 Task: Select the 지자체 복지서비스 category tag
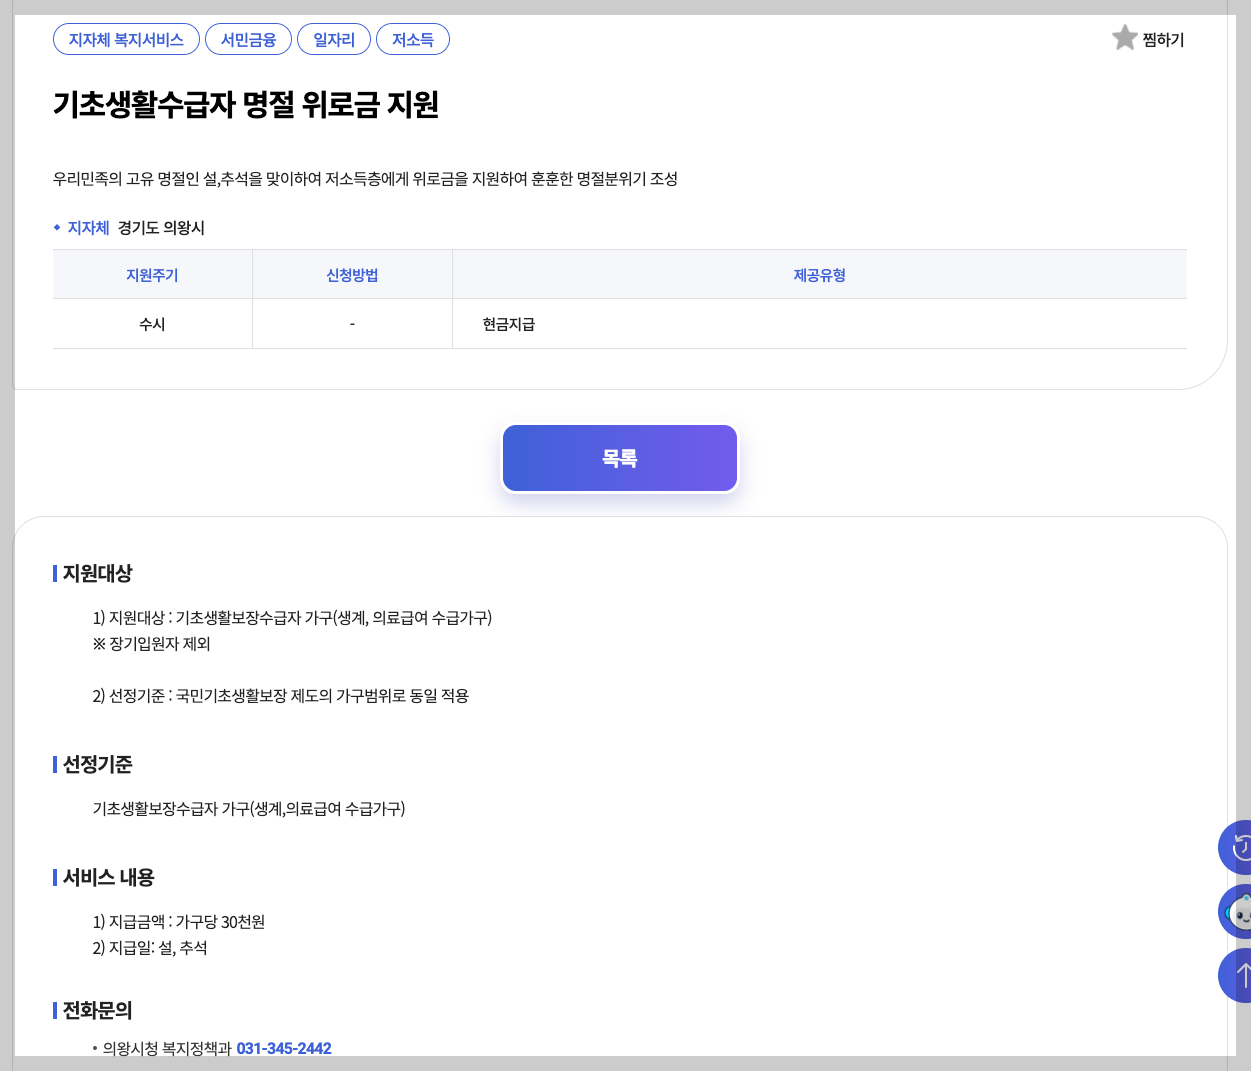126,39
